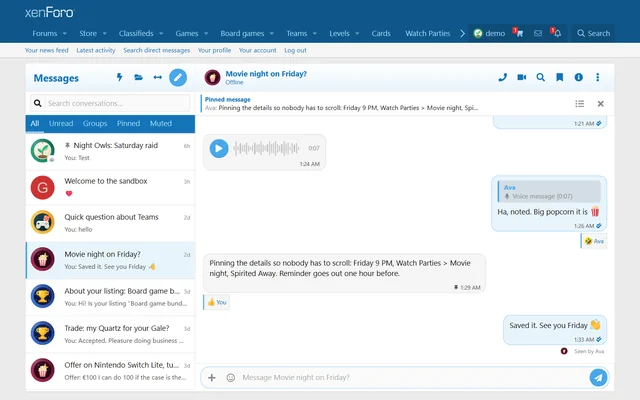
Task: Start a new conversation with pencil button
Action: click(178, 77)
